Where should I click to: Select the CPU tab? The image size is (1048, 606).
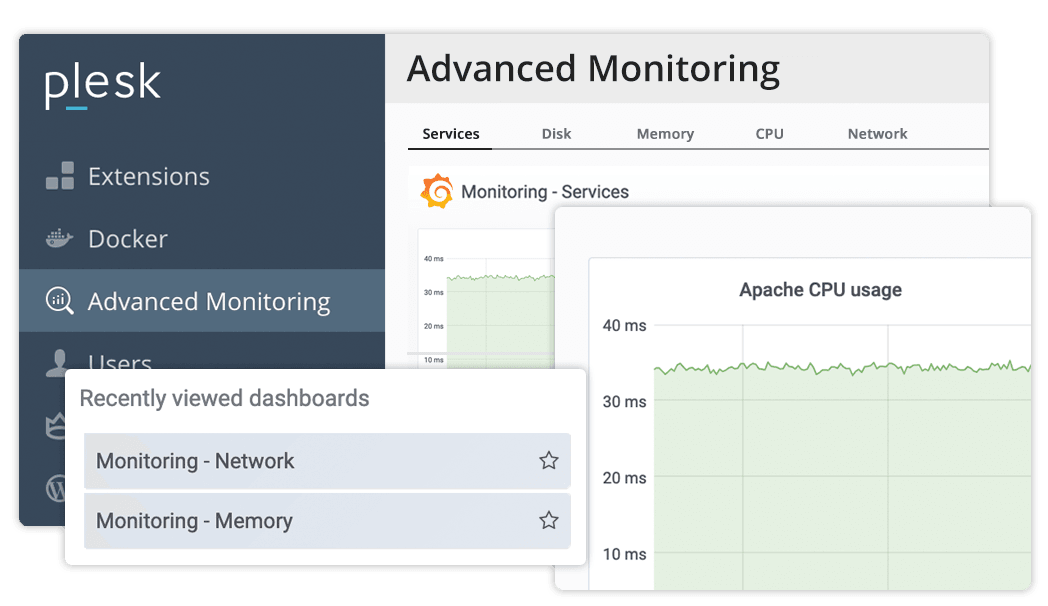[x=769, y=134]
